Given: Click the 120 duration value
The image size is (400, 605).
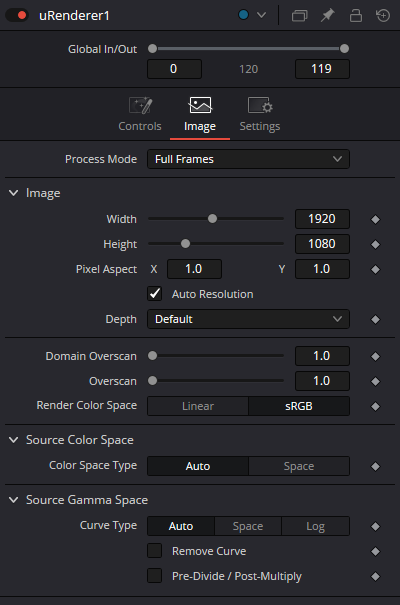Looking at the screenshot, I should [248, 69].
